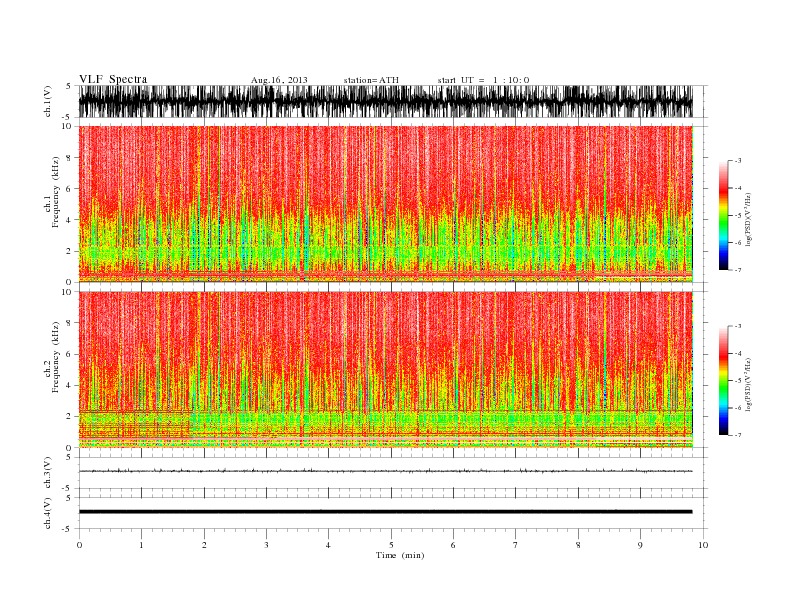Click the '-7' value on ch.2 colorbar
792x612 pixels.
[737, 435]
